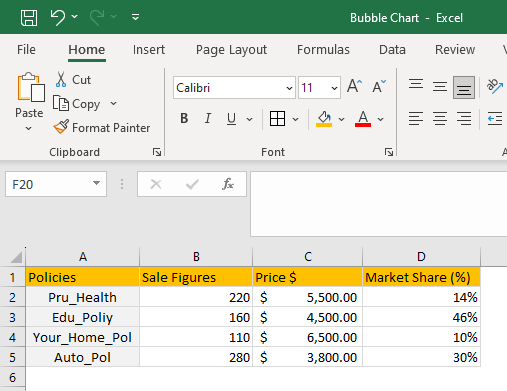Open the undo history dropdown arrow
This screenshot has height=391, width=507.
point(75,16)
